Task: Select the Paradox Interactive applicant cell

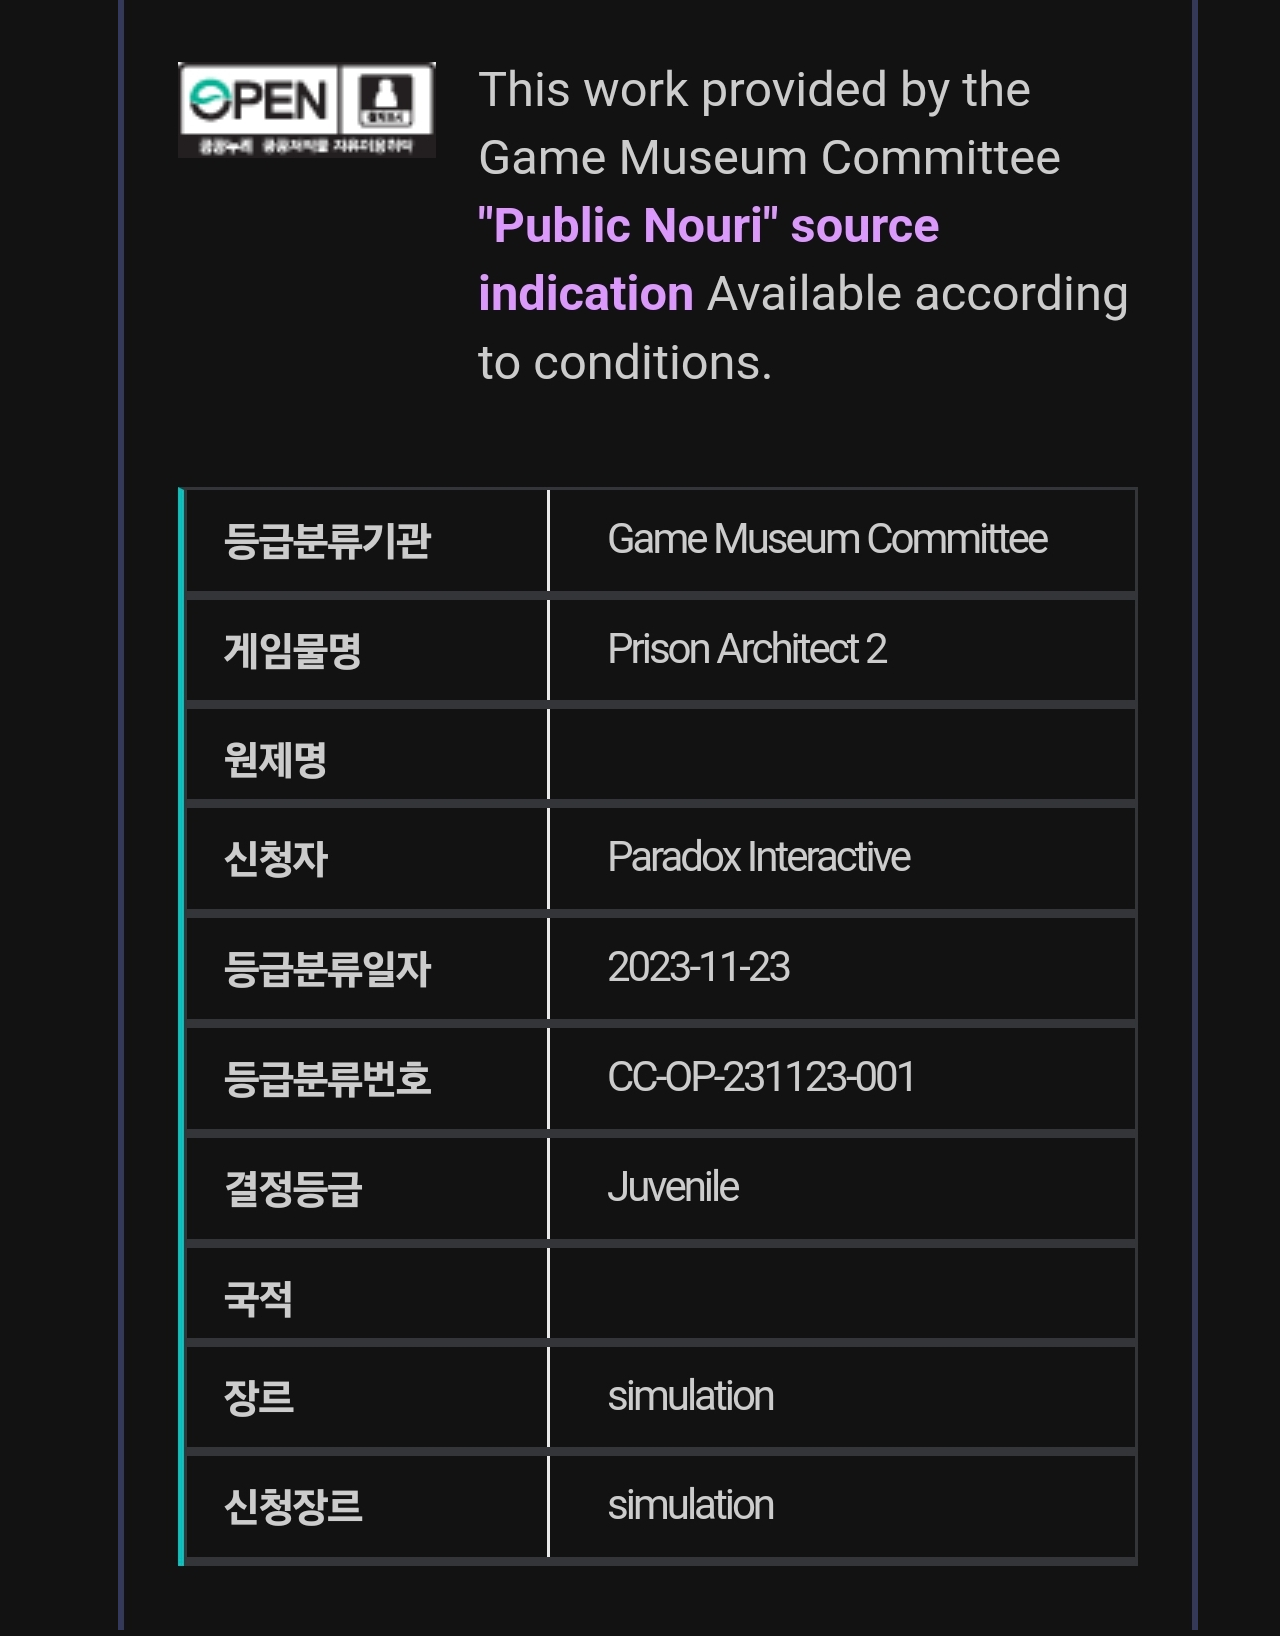Action: (x=759, y=858)
